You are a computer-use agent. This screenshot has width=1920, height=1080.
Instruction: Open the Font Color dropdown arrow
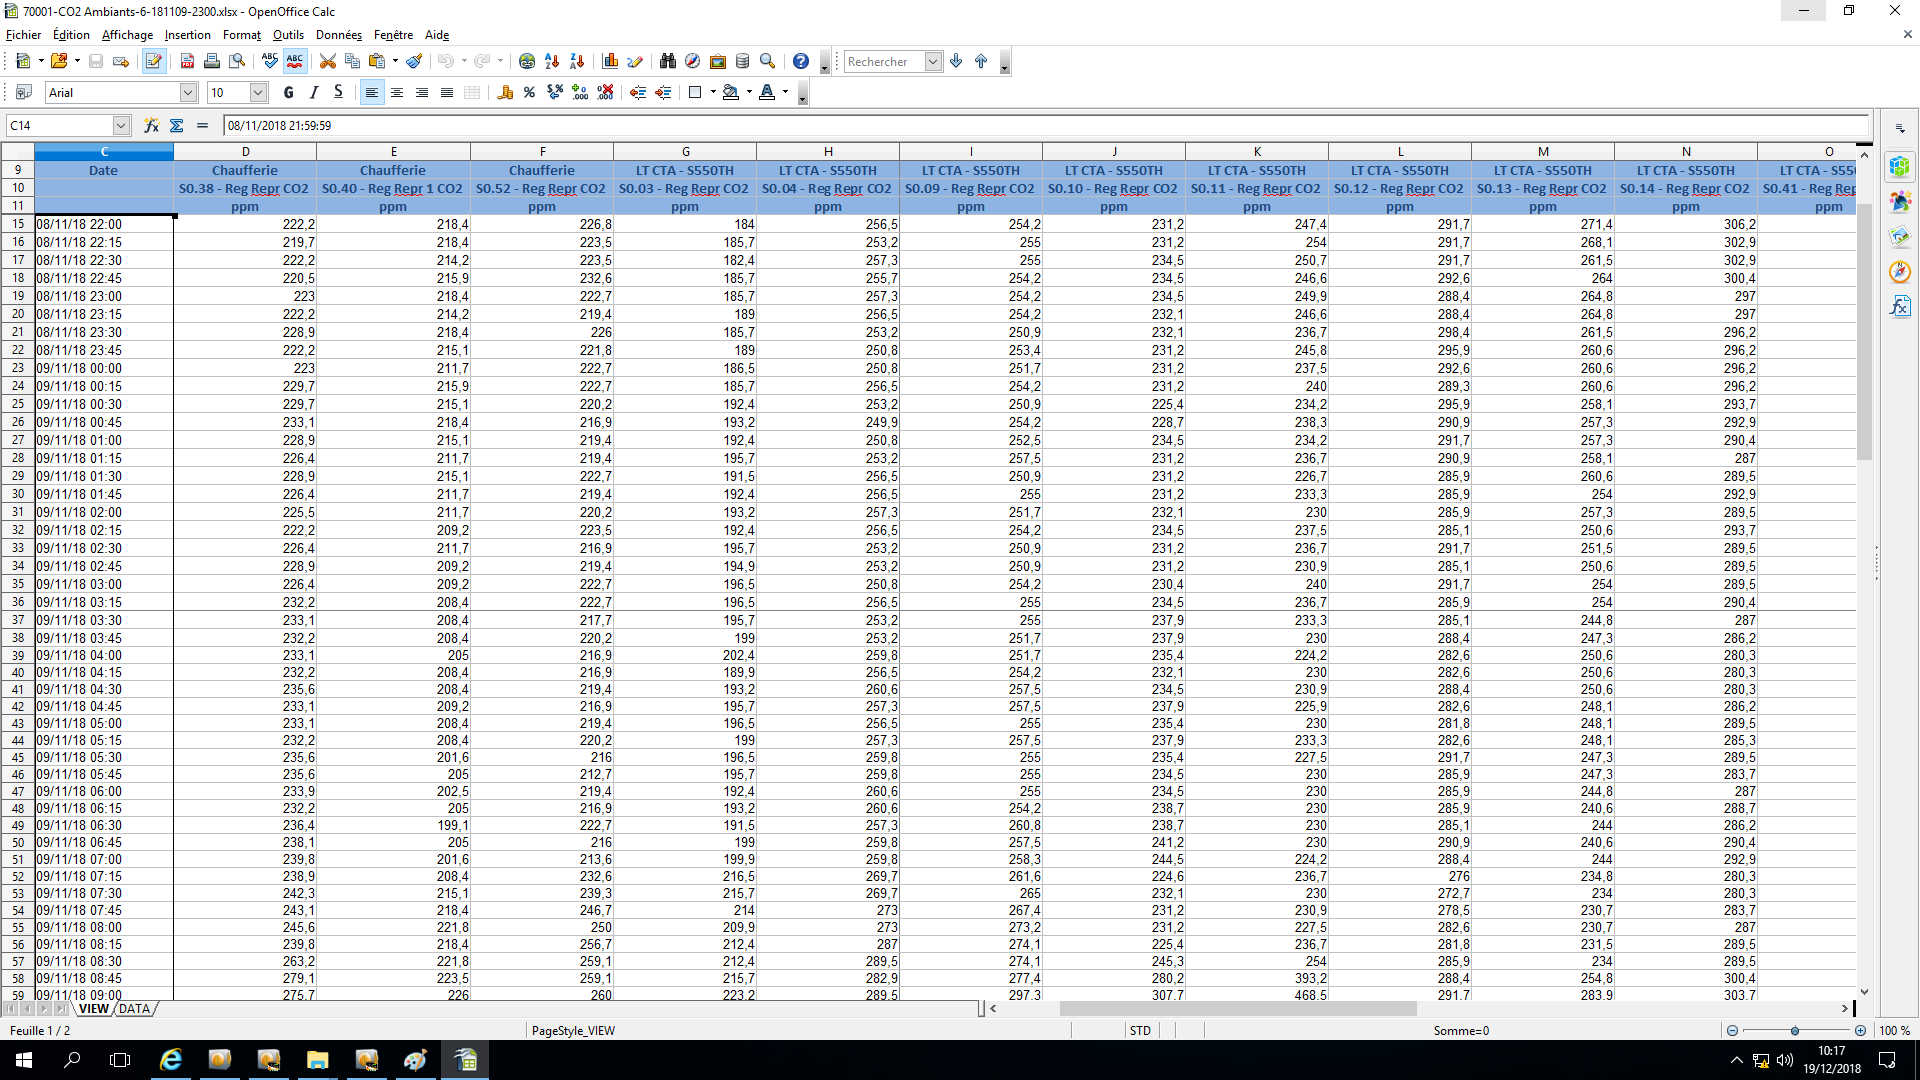(785, 92)
